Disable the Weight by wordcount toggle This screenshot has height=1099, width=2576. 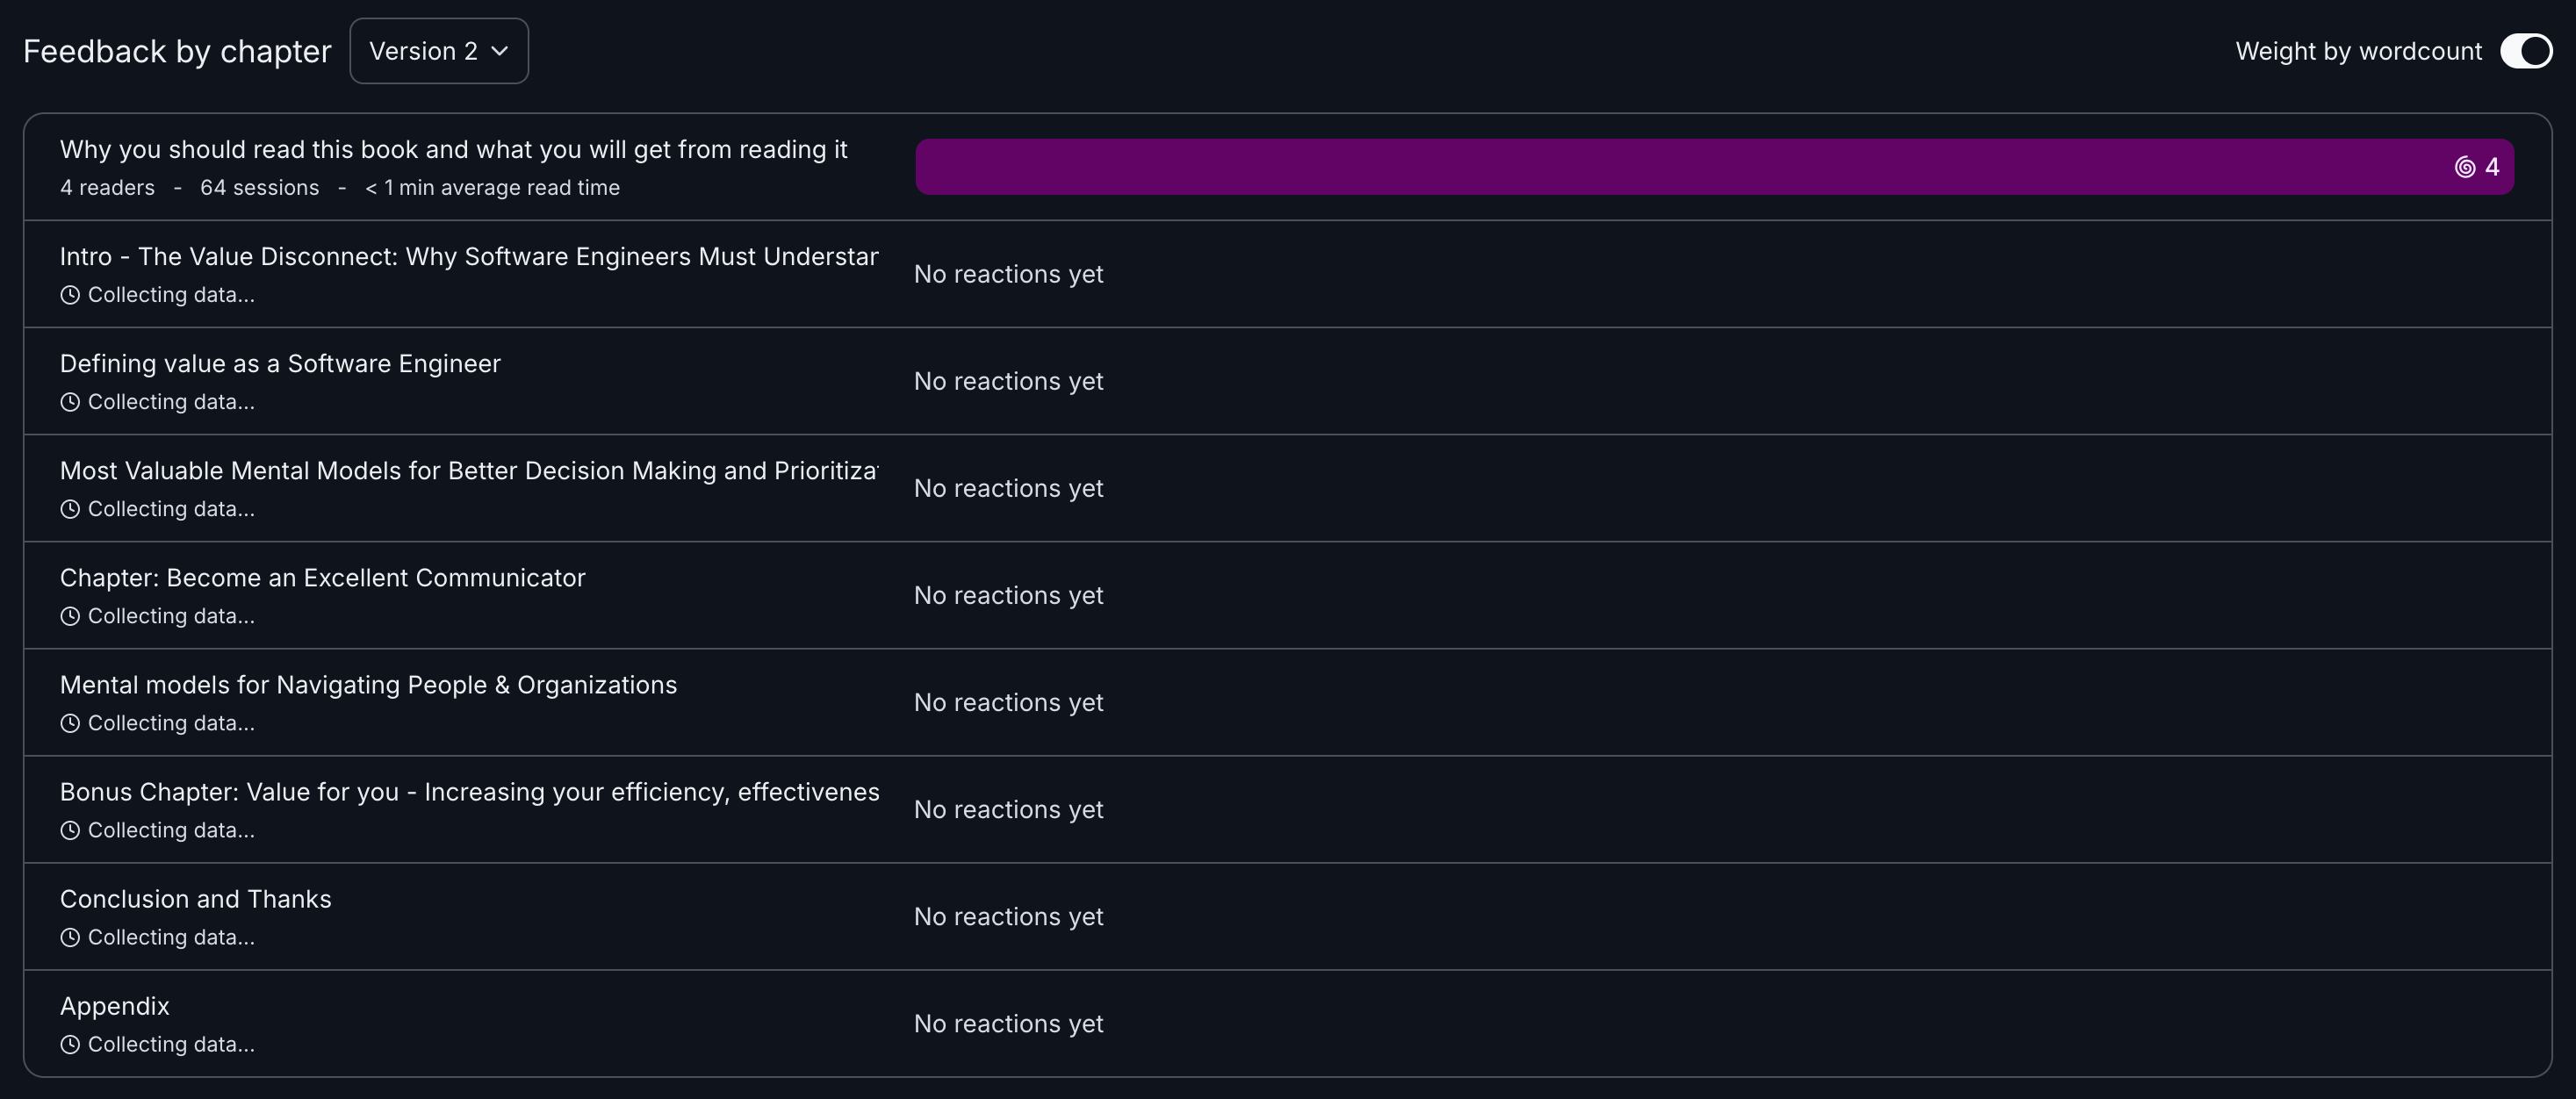[x=2525, y=51]
